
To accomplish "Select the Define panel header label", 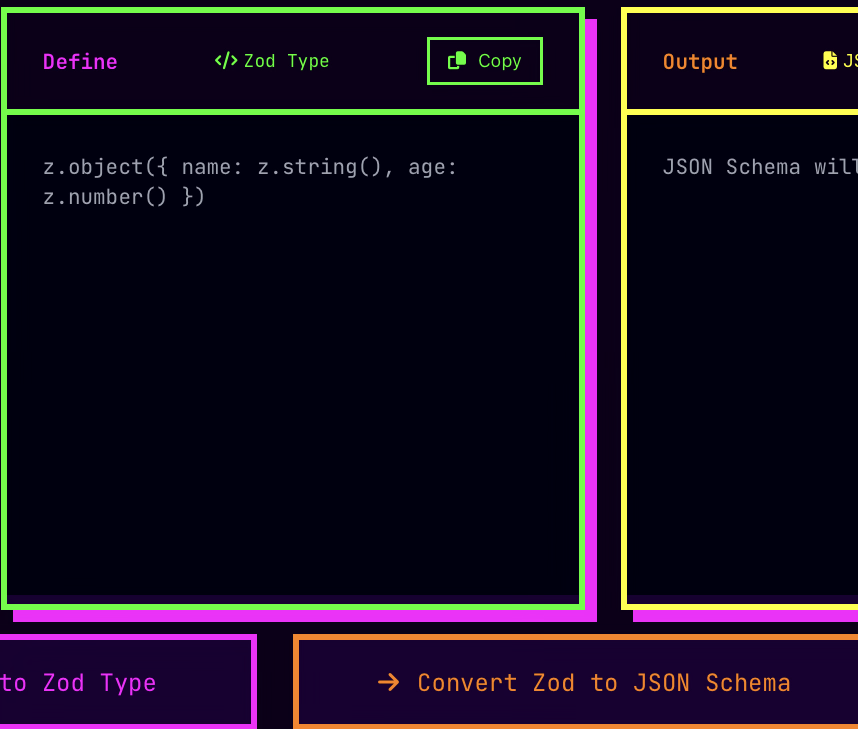I will pos(80,61).
